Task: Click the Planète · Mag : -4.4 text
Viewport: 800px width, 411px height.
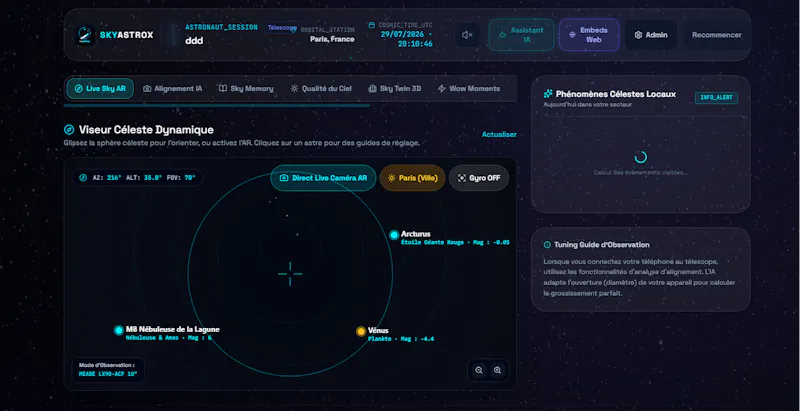Action: (x=401, y=339)
